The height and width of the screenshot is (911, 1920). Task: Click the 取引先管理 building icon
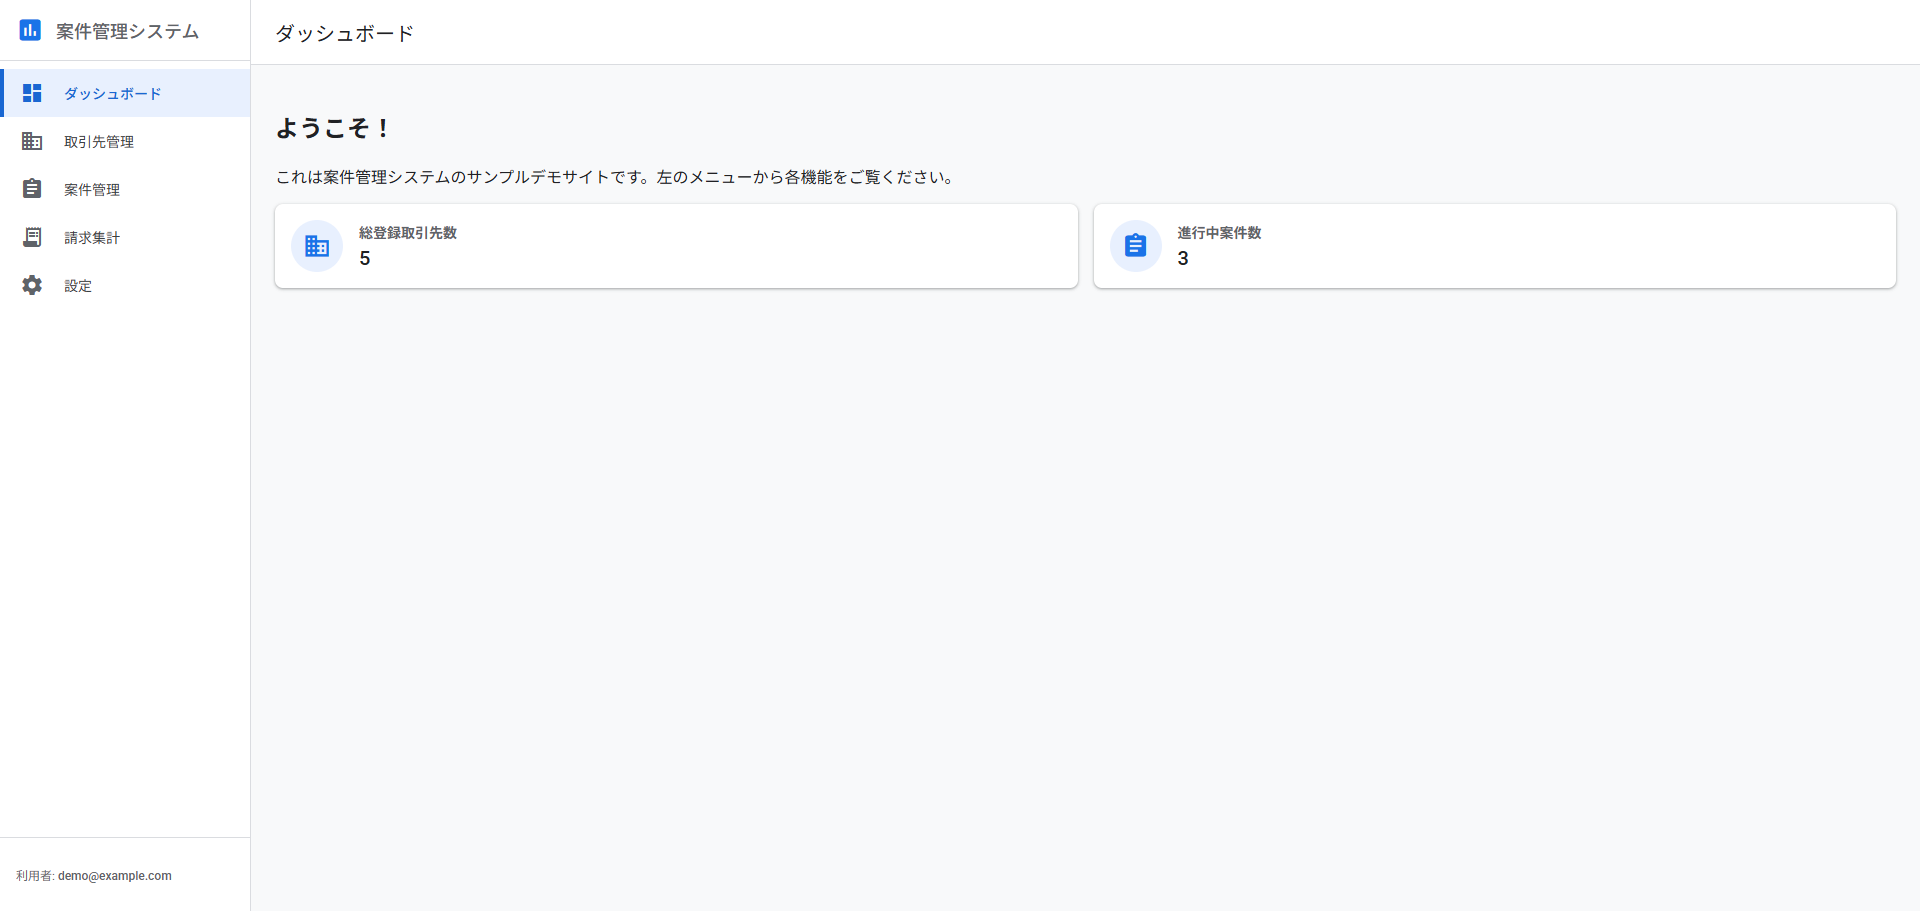coord(32,141)
